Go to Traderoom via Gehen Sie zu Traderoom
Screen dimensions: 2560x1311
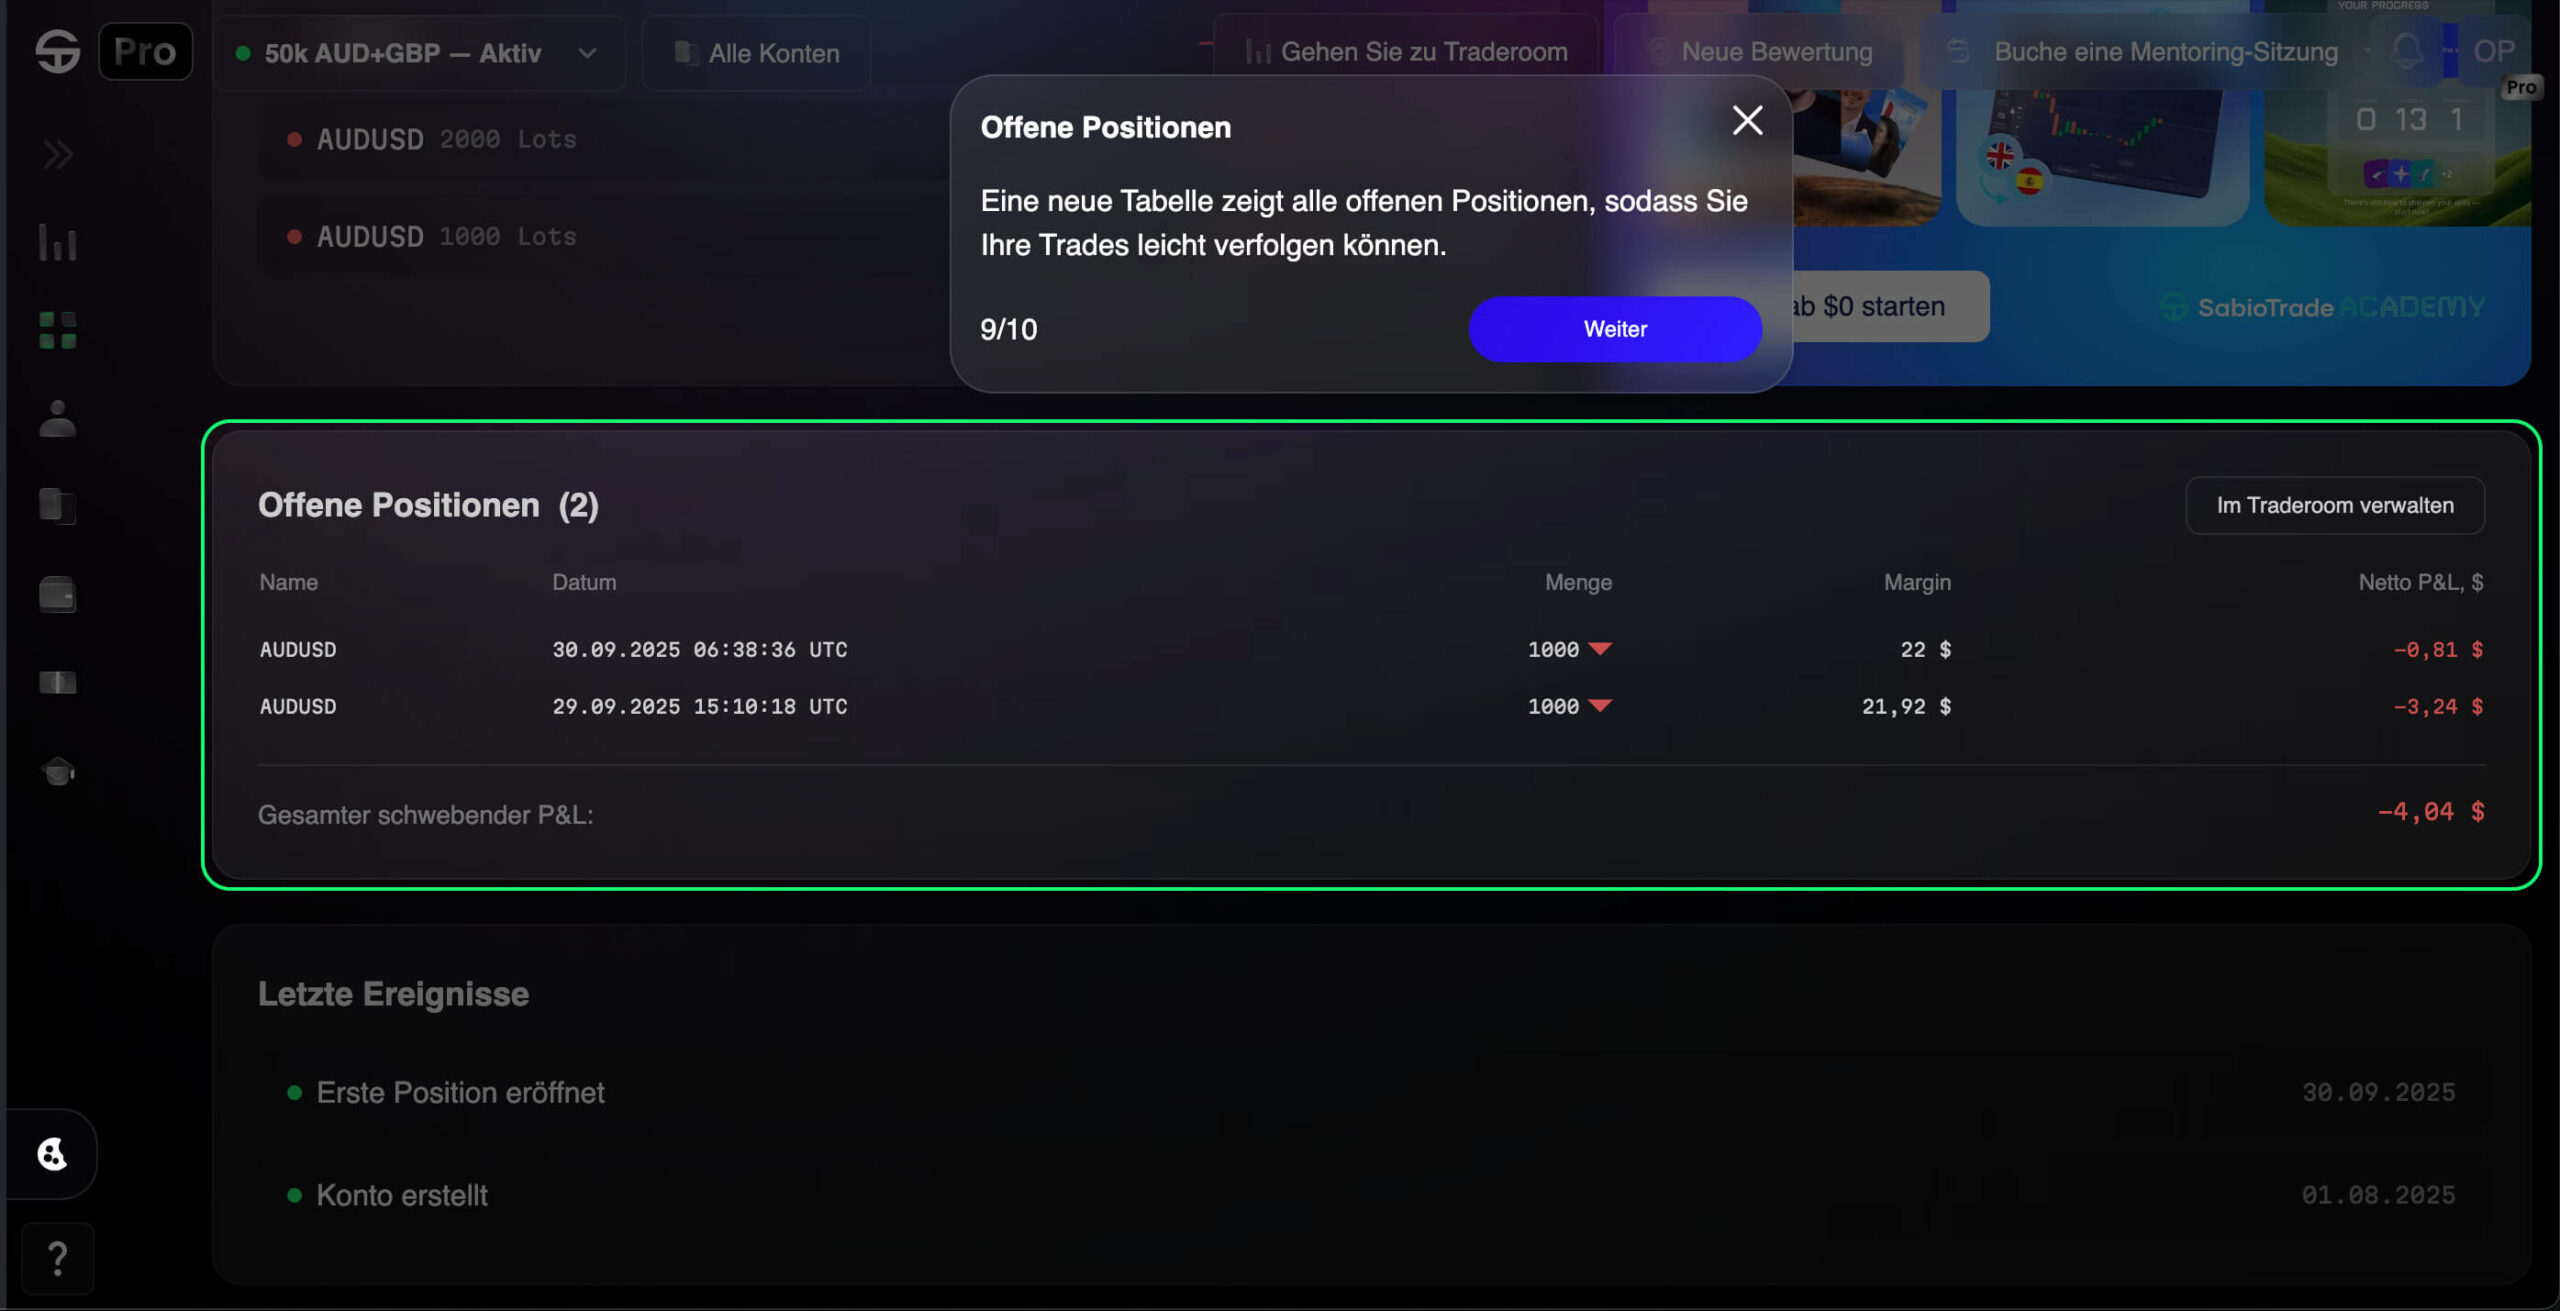point(1406,52)
